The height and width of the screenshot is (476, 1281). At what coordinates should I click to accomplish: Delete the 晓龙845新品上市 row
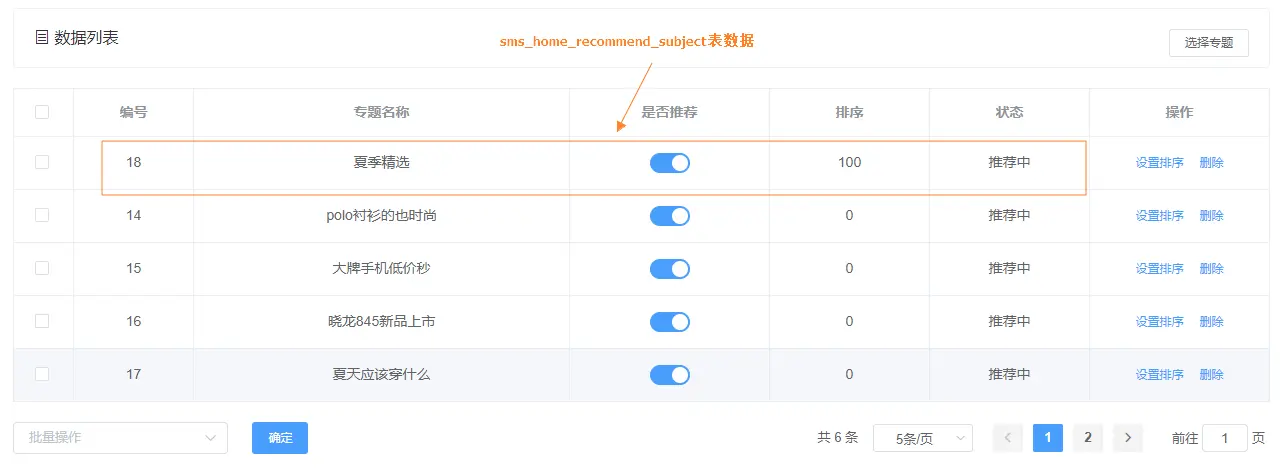[1211, 321]
